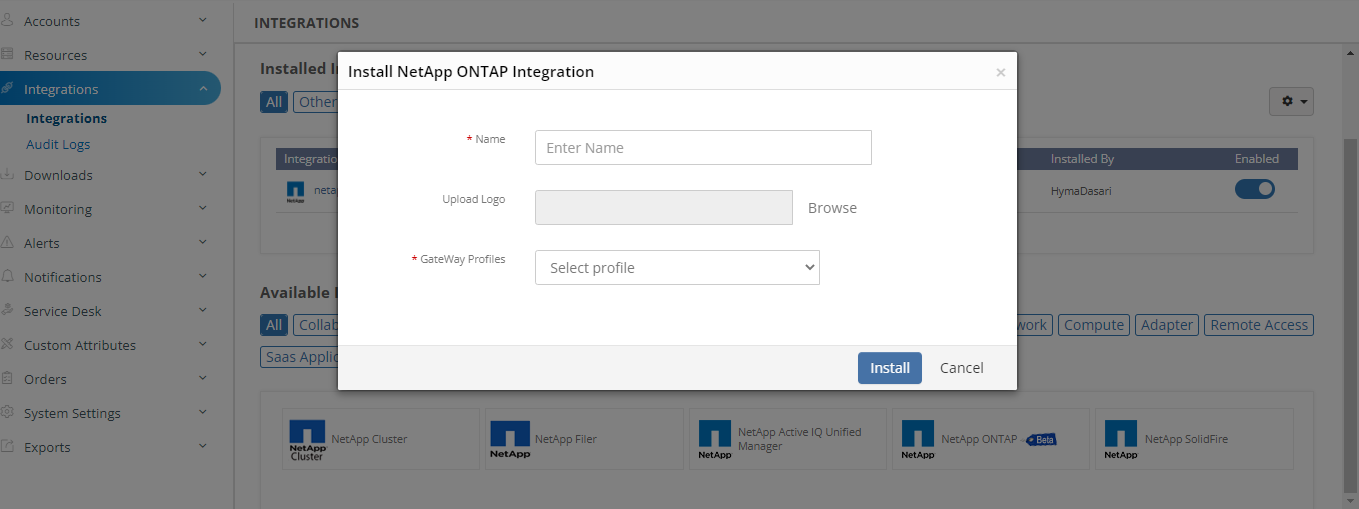Click the Orders sidebar icon

click(7, 378)
